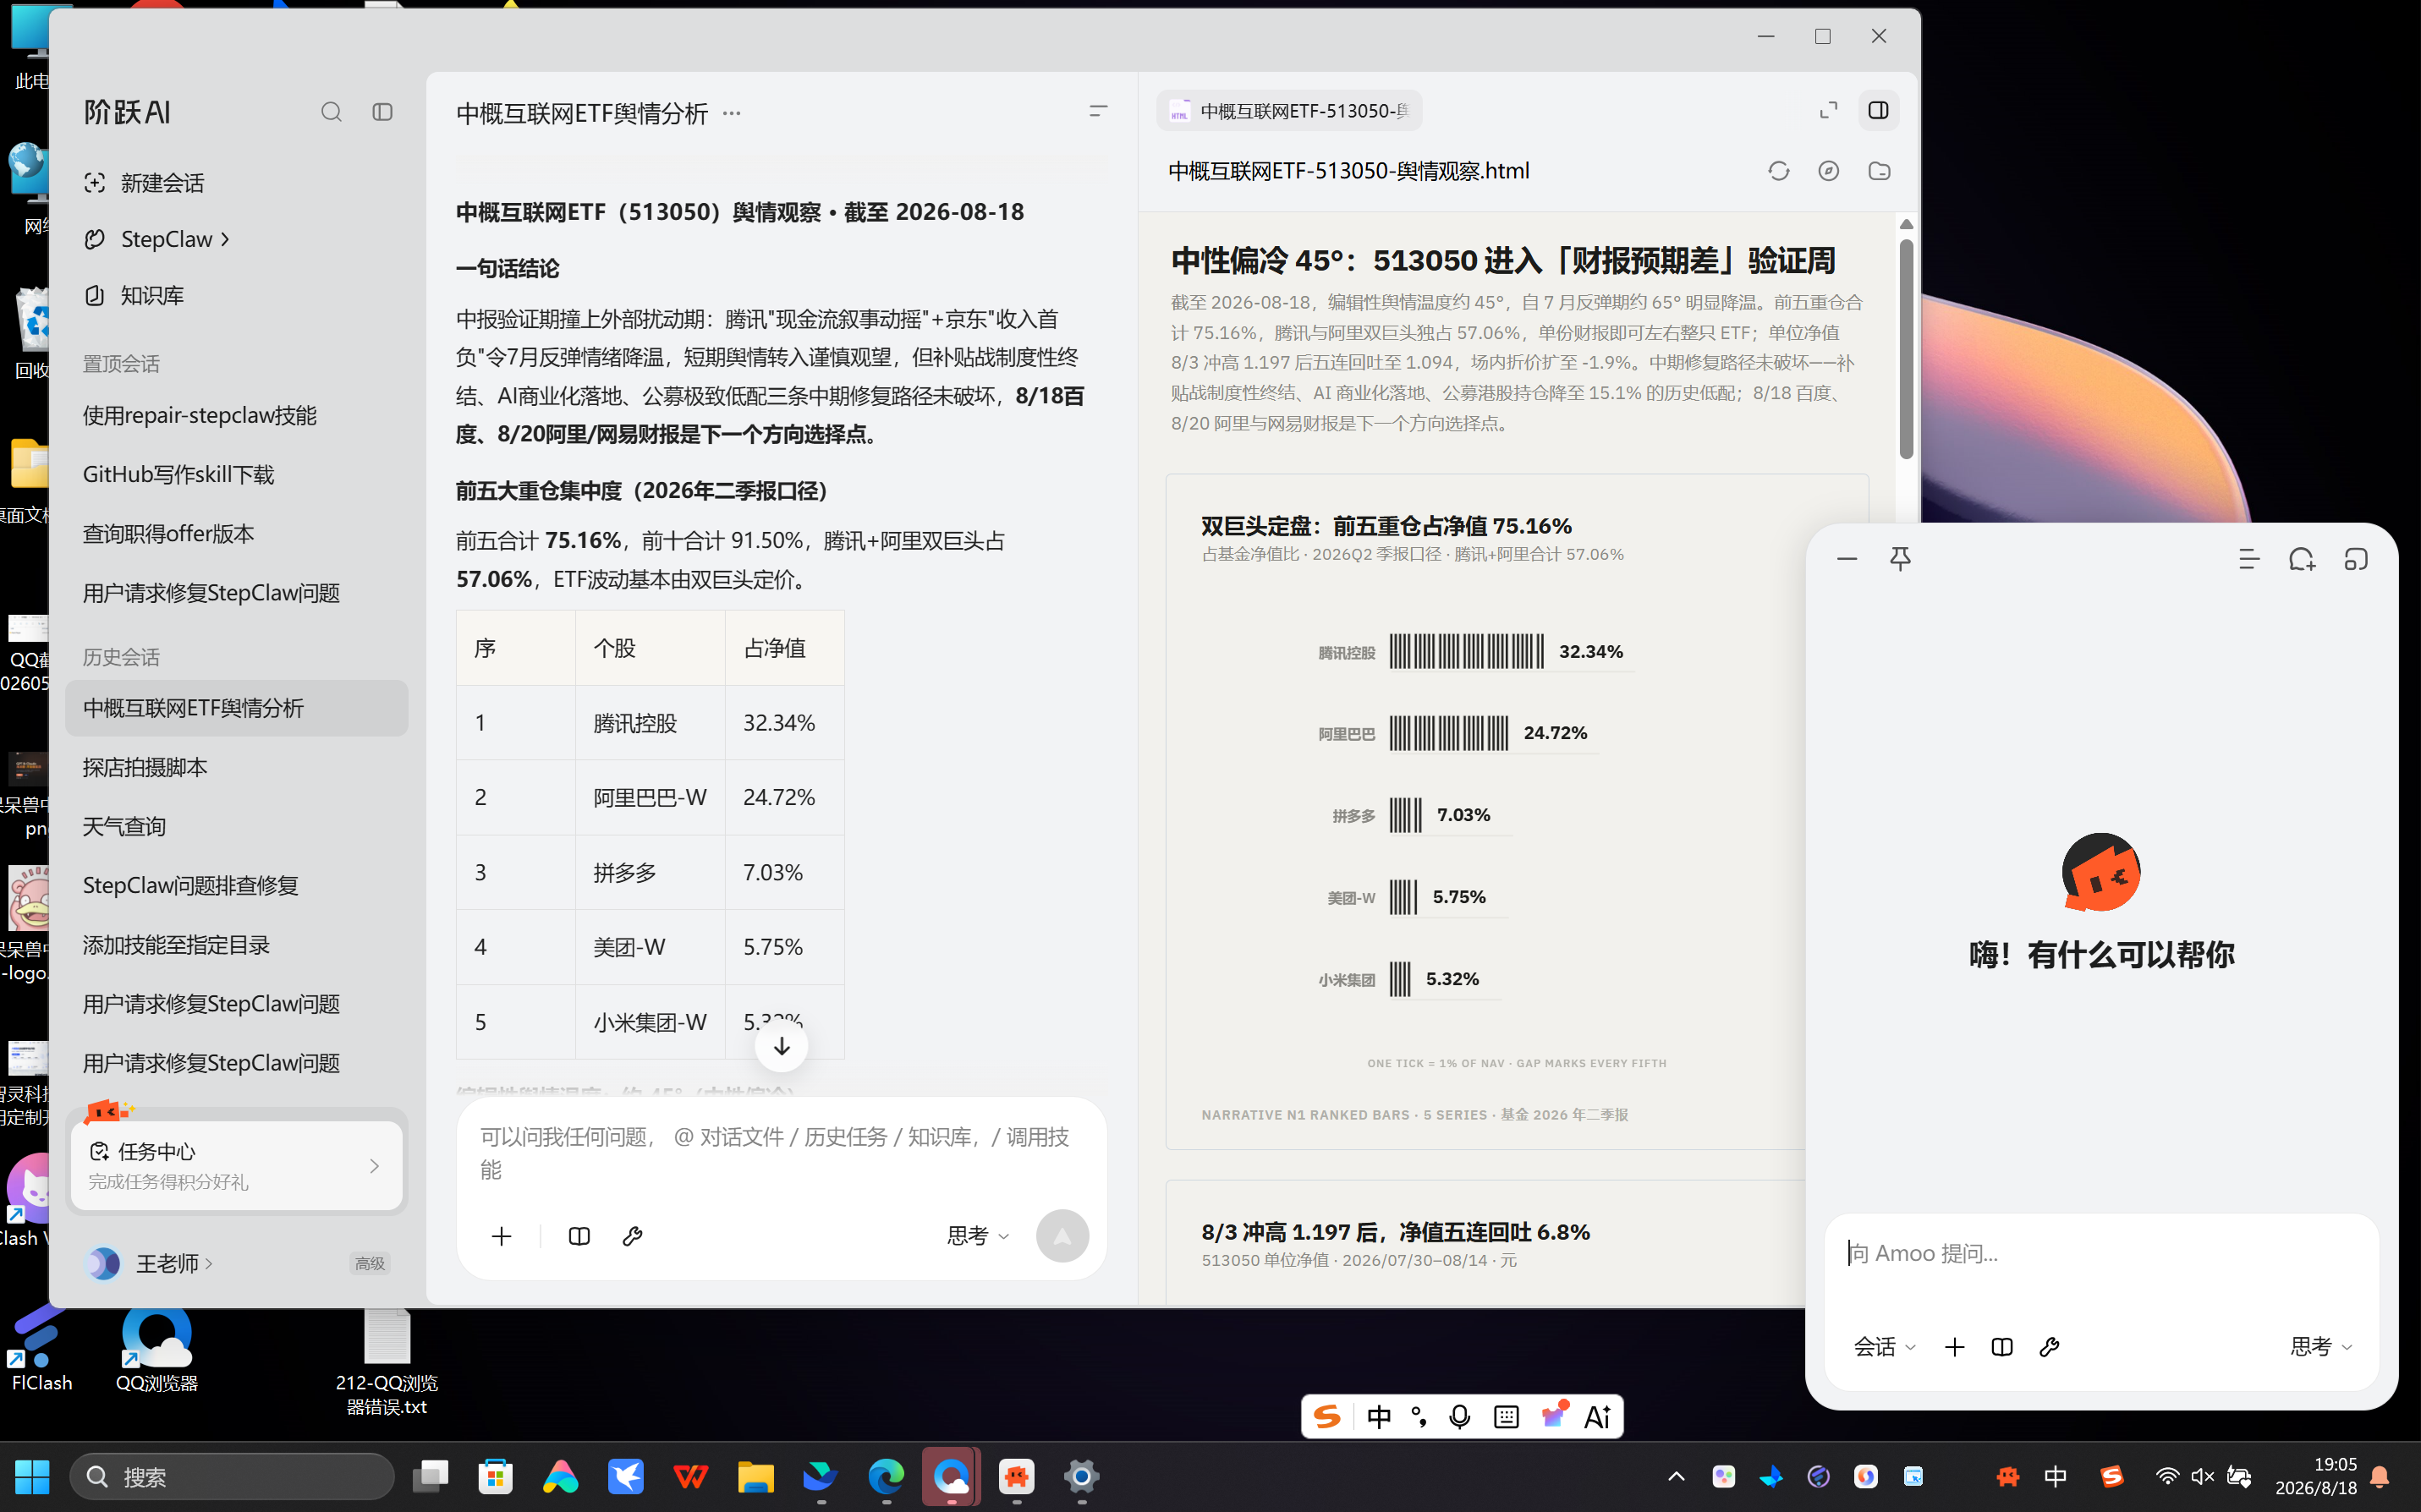Start Sogou voice input microphone

tap(1460, 1417)
